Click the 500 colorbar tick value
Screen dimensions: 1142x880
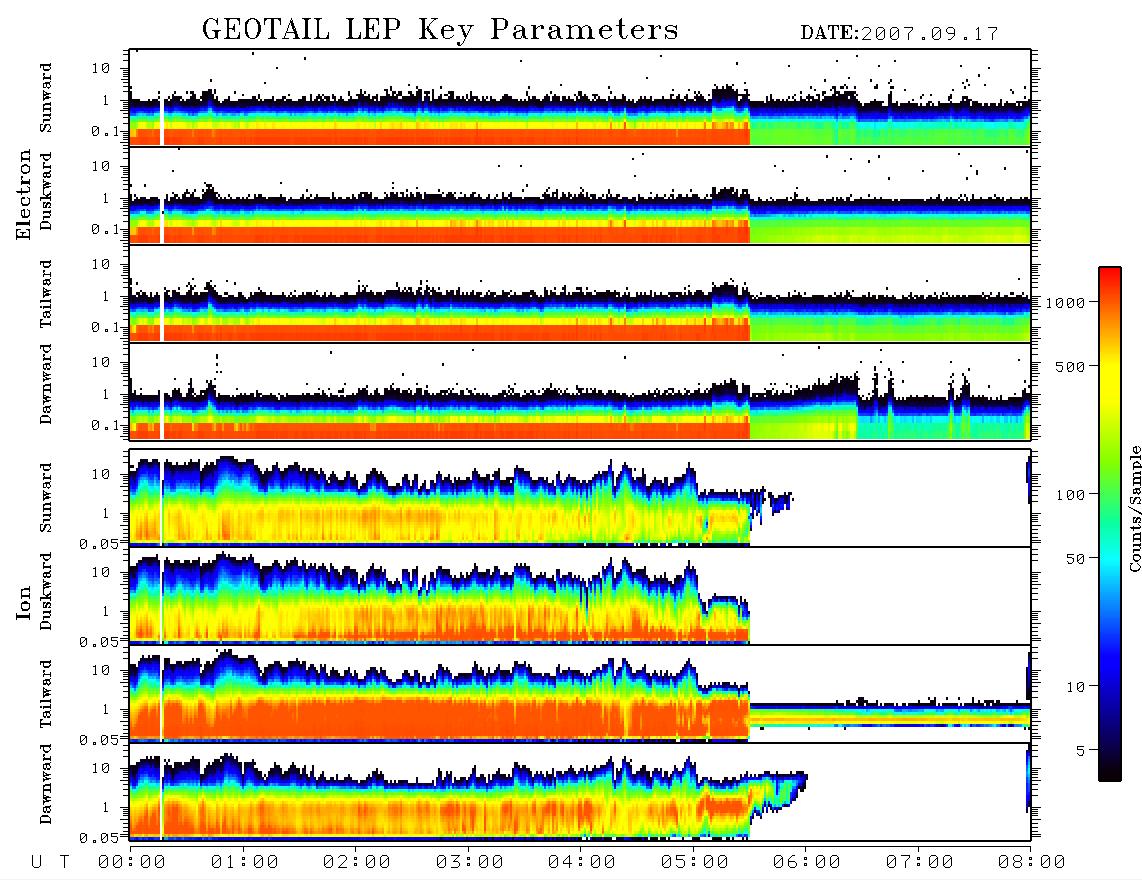tap(1070, 366)
